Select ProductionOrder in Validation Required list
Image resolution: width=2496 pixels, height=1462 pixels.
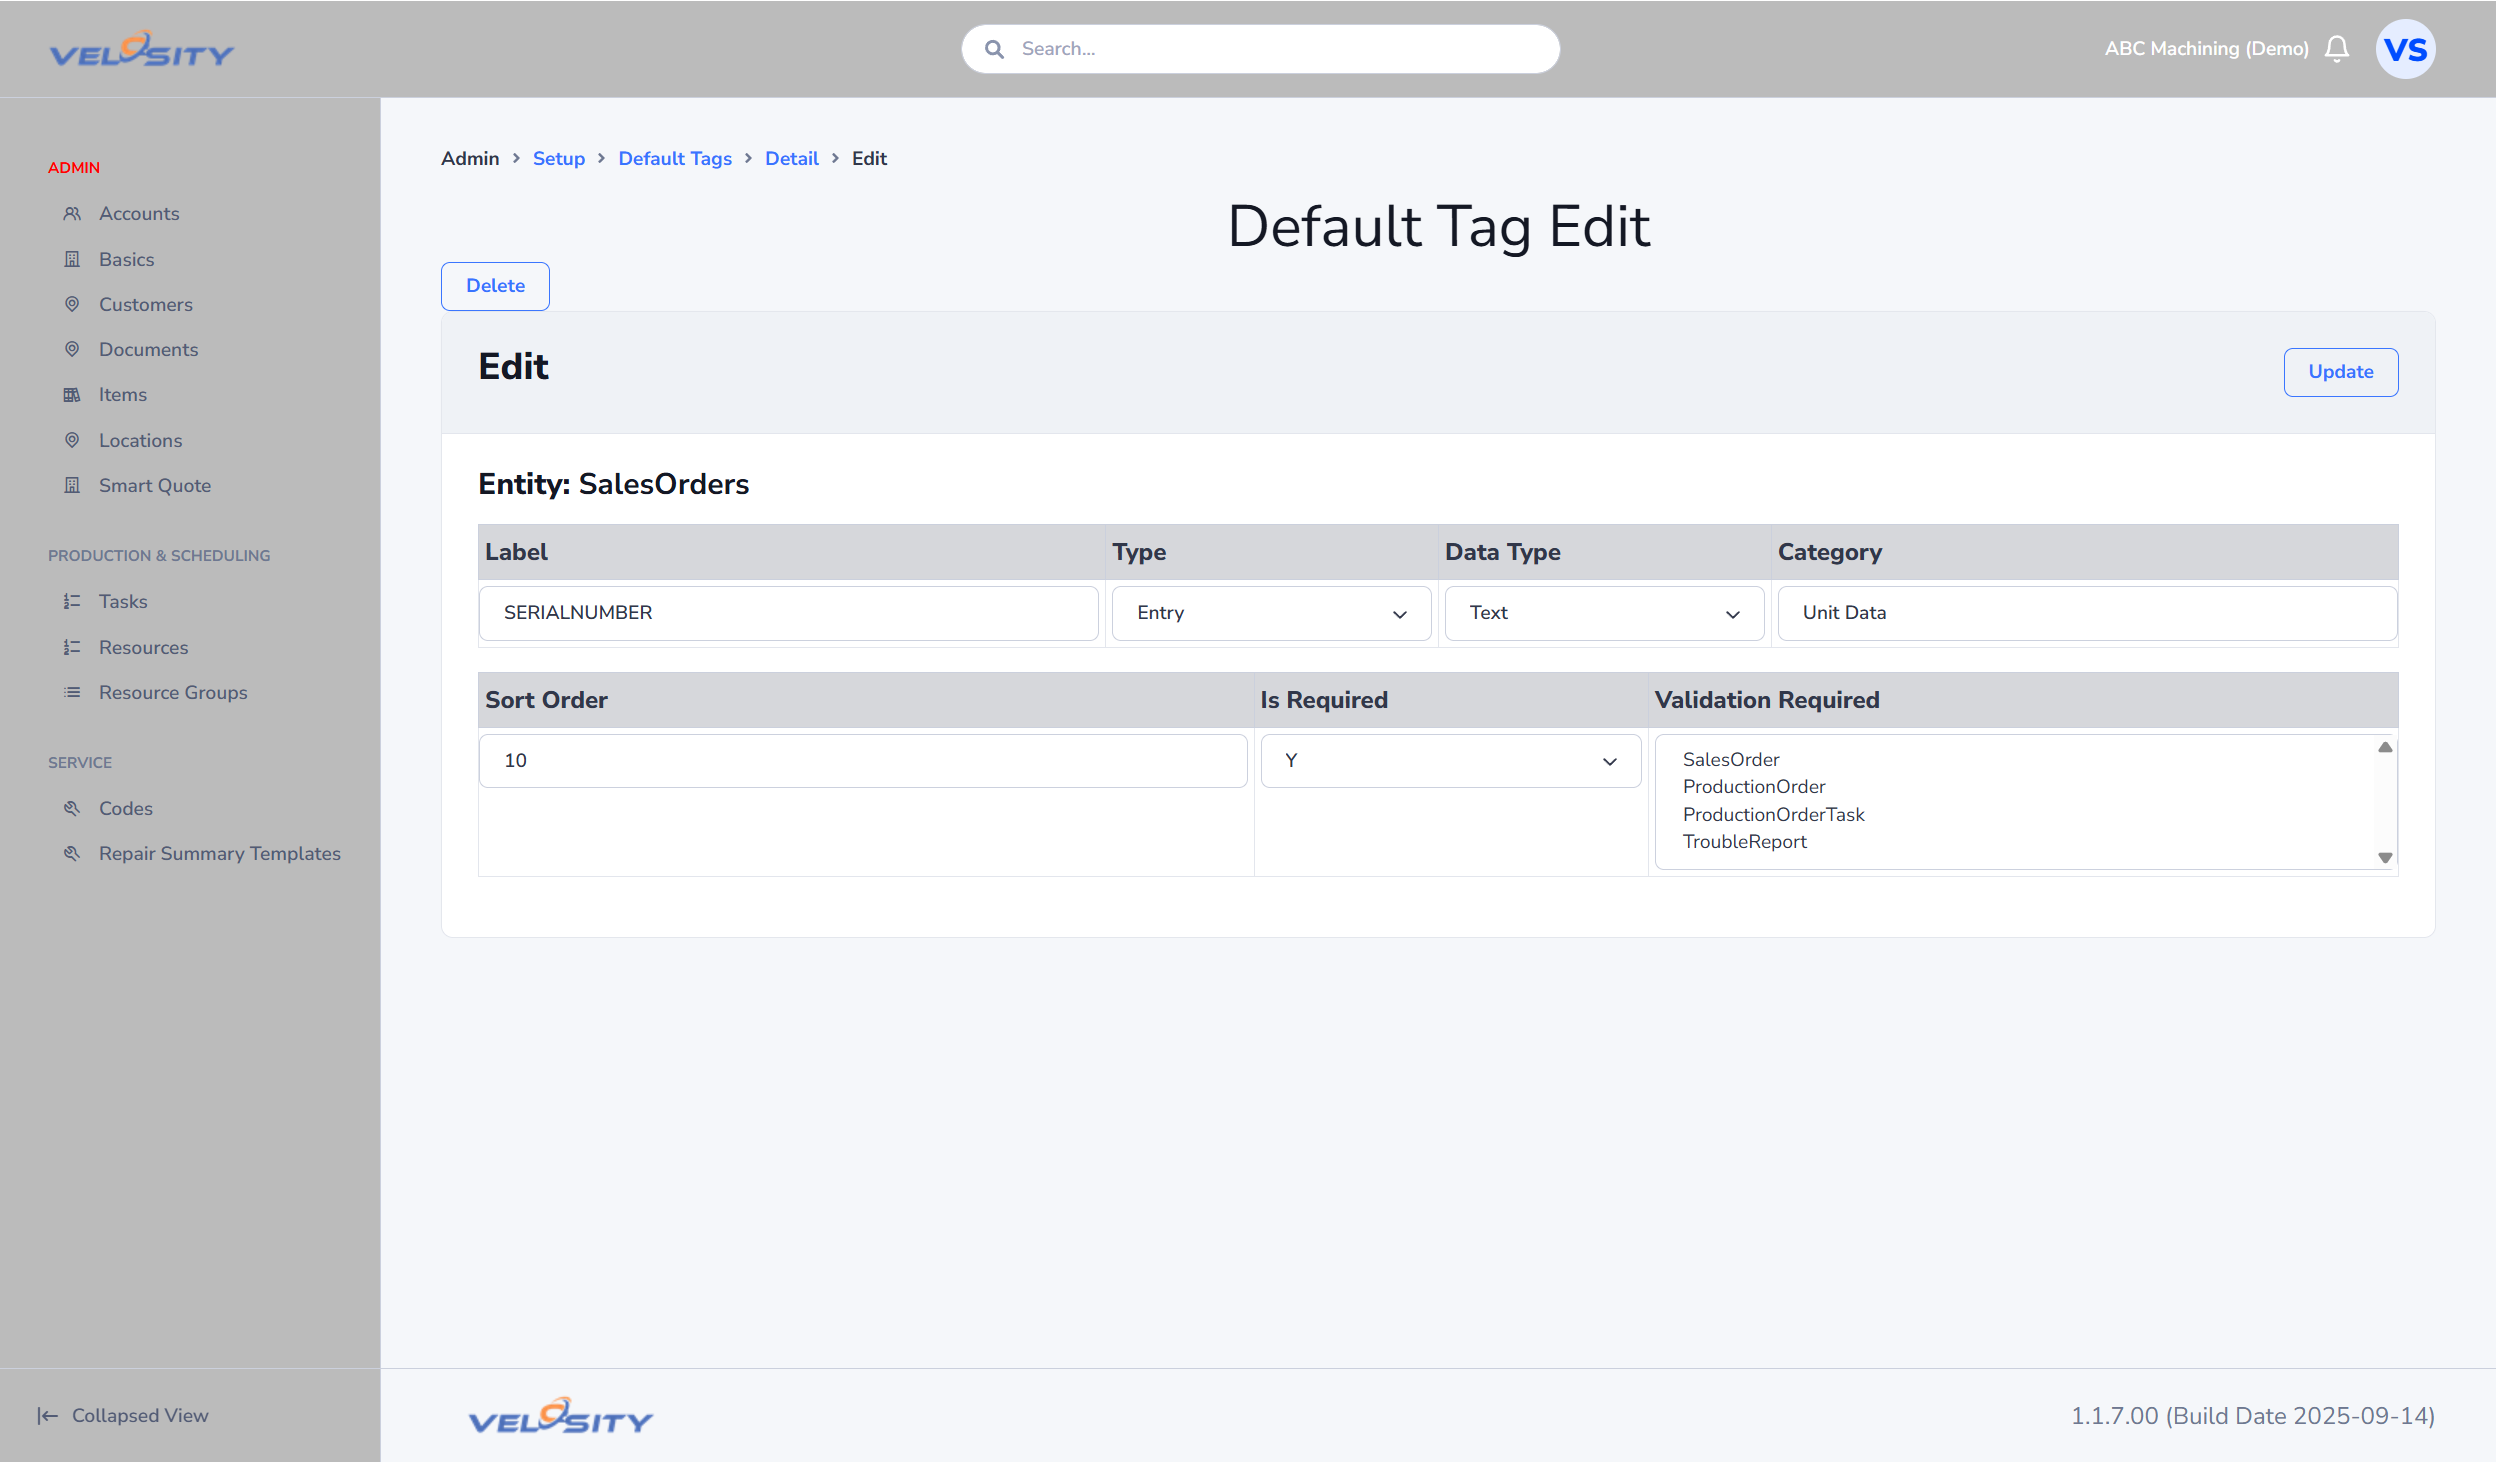point(1754,787)
